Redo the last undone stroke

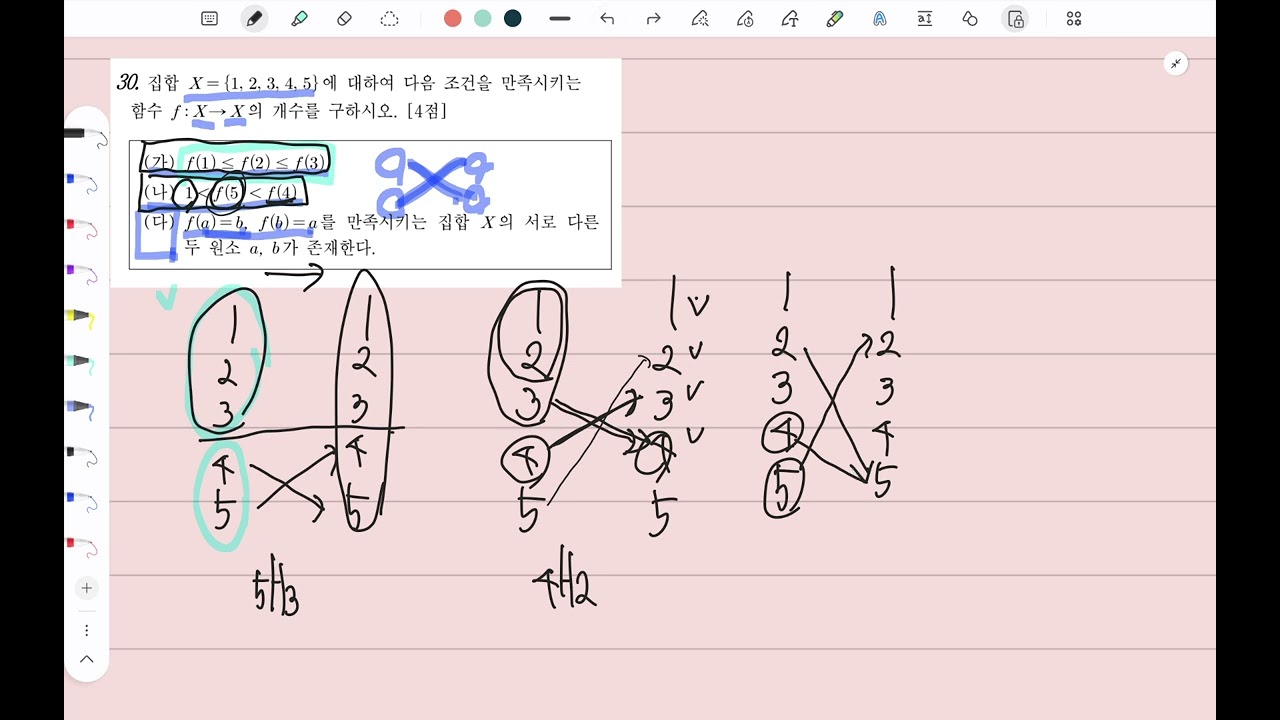[x=653, y=18]
